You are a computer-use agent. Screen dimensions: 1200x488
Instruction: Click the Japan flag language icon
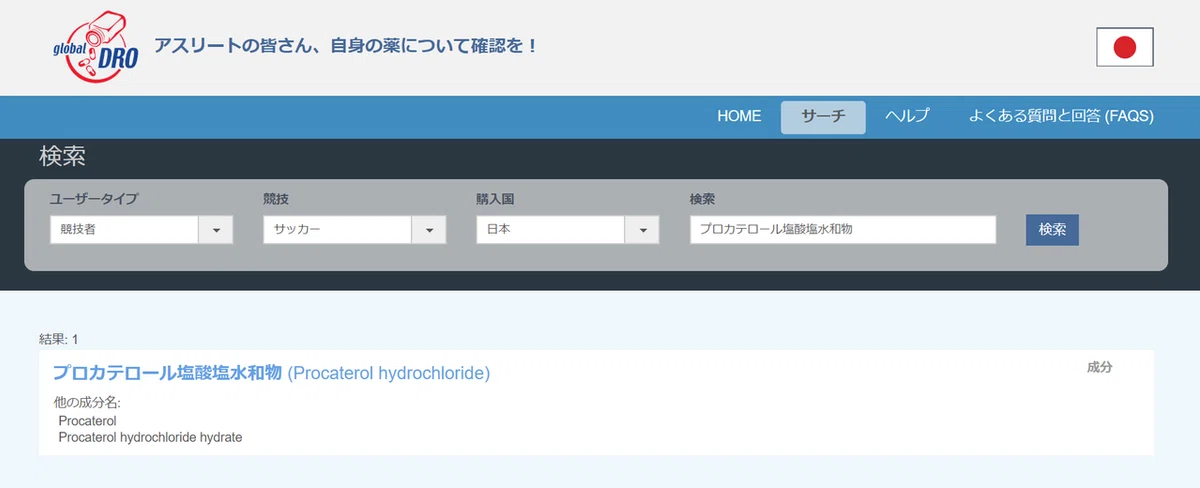1125,47
